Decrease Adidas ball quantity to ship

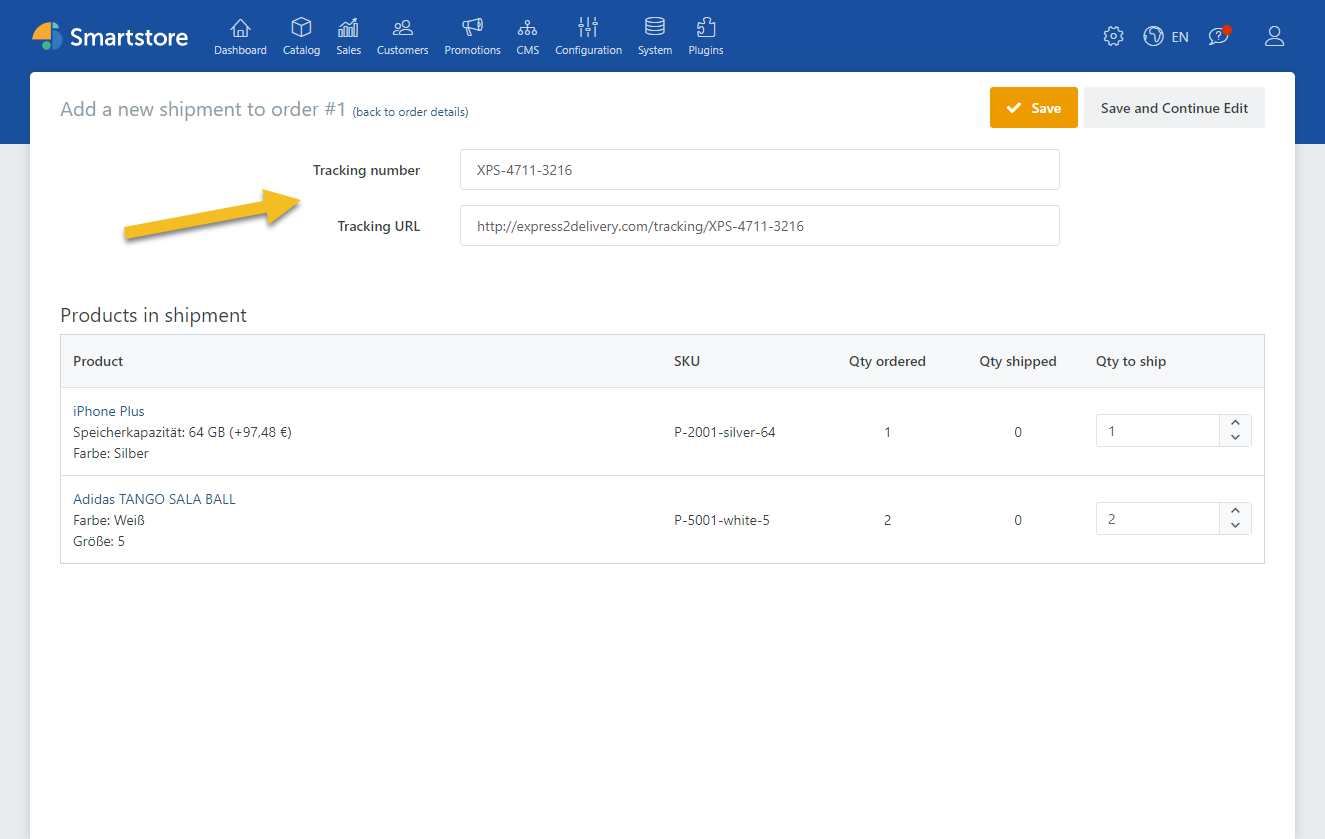1235,526
